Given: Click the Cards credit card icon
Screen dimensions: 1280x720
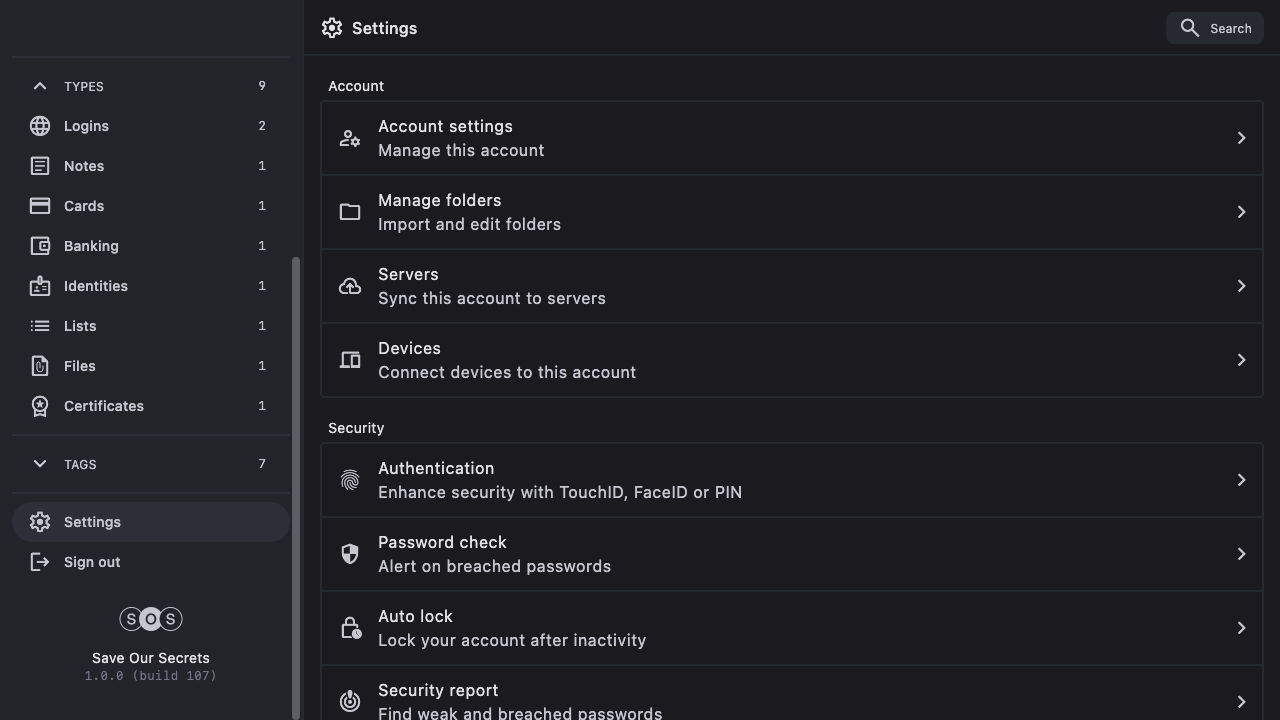Looking at the screenshot, I should pyautogui.click(x=40, y=206).
